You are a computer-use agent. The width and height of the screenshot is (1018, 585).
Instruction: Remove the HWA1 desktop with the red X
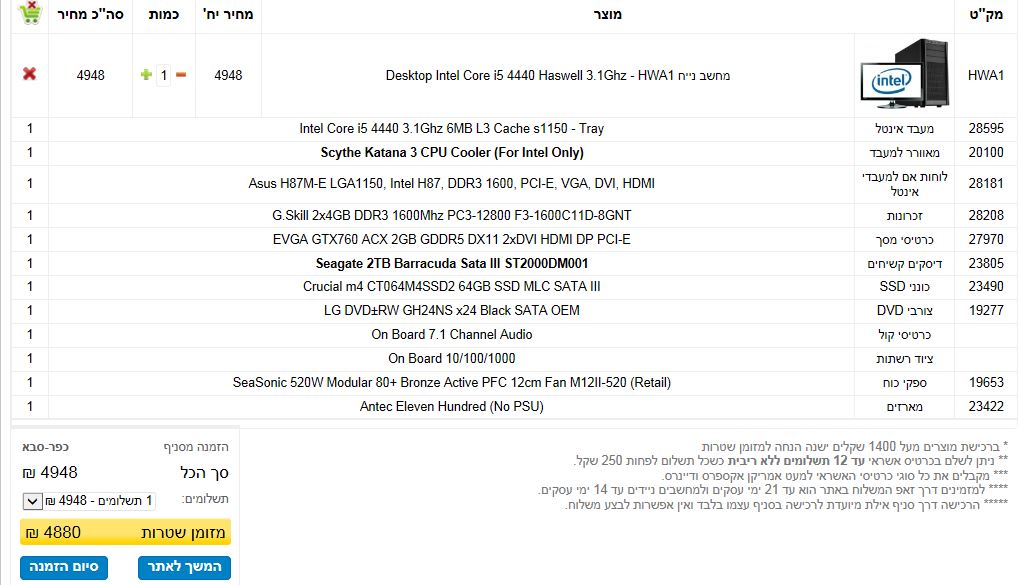coord(29,74)
